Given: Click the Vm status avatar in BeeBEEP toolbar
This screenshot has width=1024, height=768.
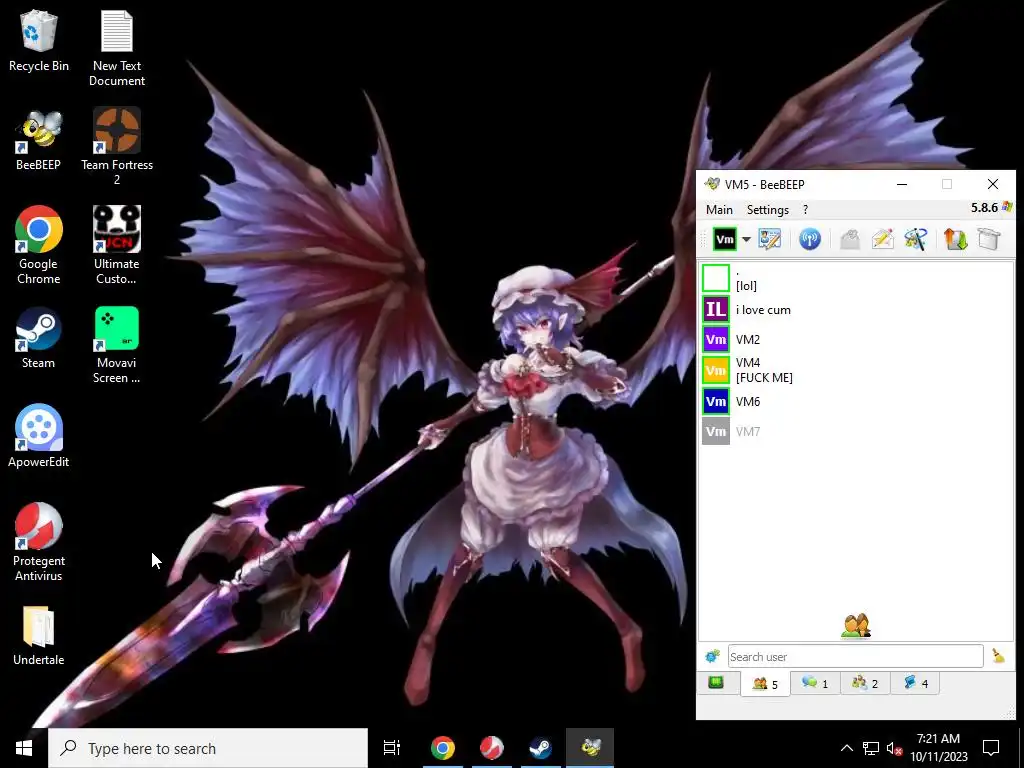Looking at the screenshot, I should tap(724, 240).
